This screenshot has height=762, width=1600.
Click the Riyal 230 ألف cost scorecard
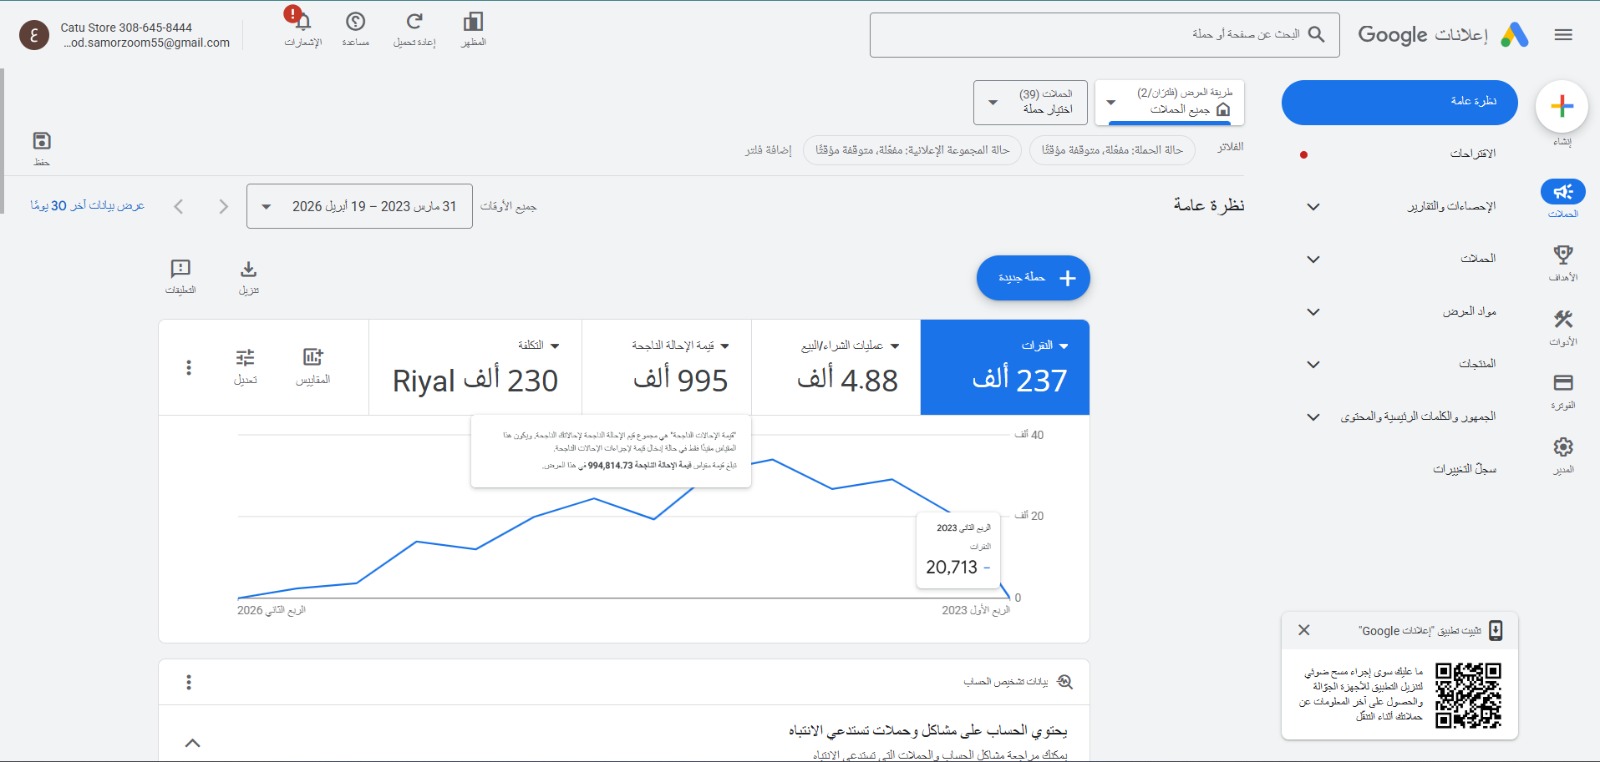click(475, 367)
